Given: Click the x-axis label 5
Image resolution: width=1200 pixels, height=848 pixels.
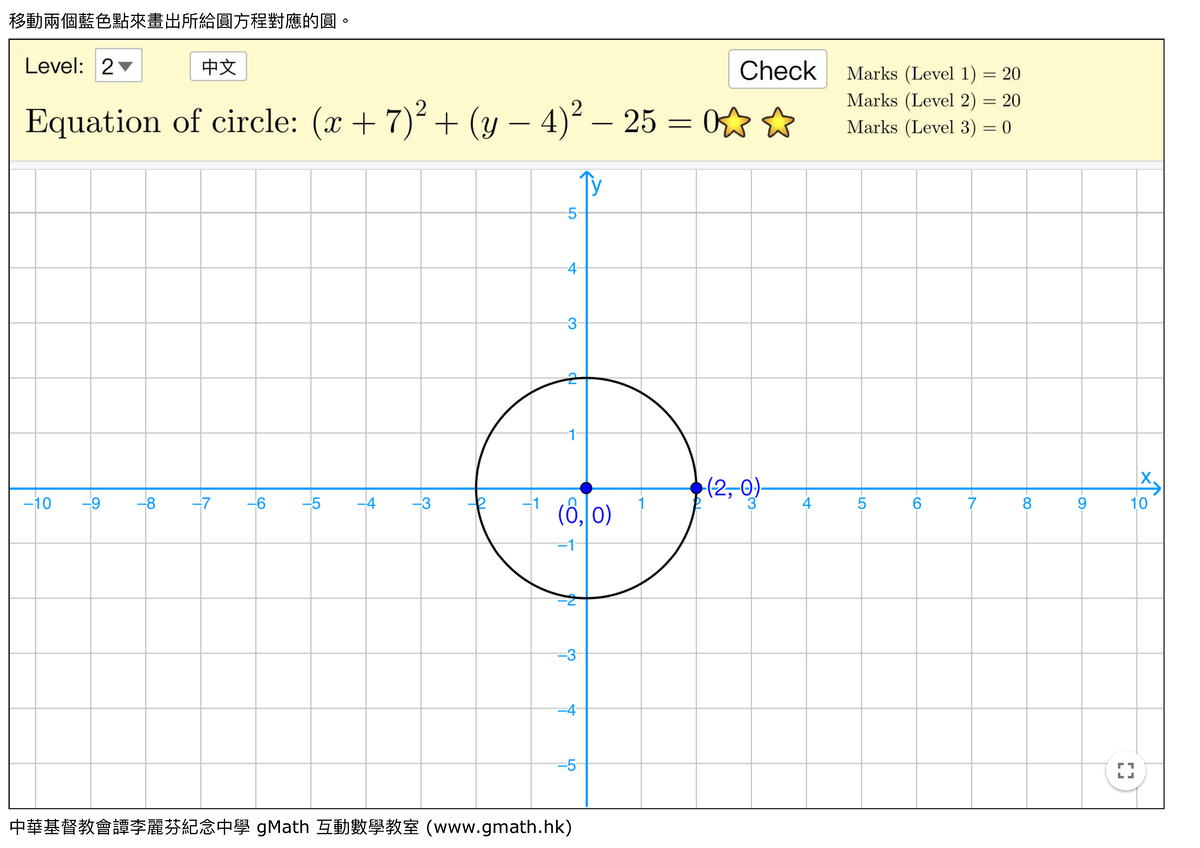Looking at the screenshot, I should tap(861, 503).
